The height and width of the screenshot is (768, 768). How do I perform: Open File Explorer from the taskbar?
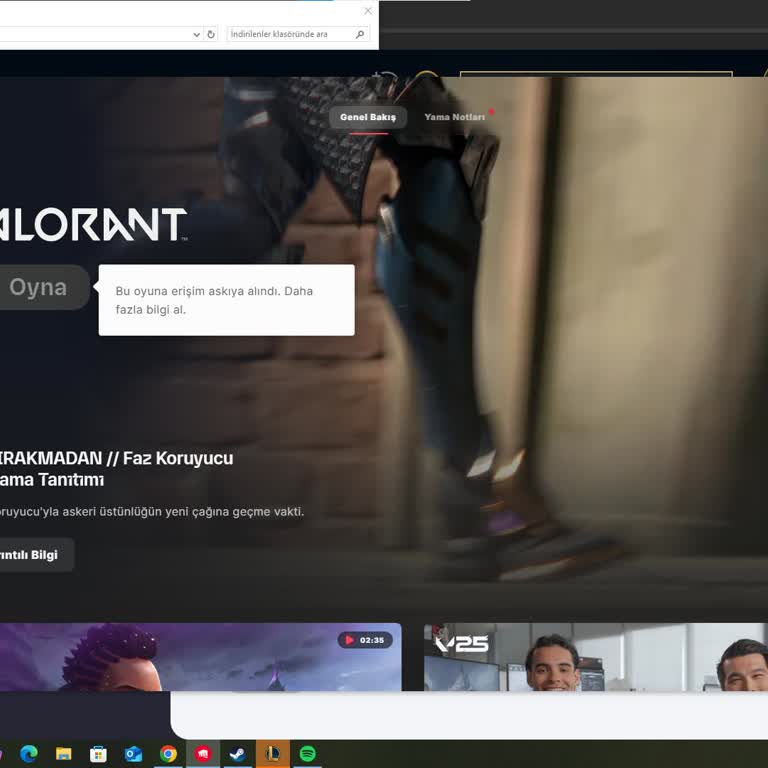pyautogui.click(x=63, y=754)
